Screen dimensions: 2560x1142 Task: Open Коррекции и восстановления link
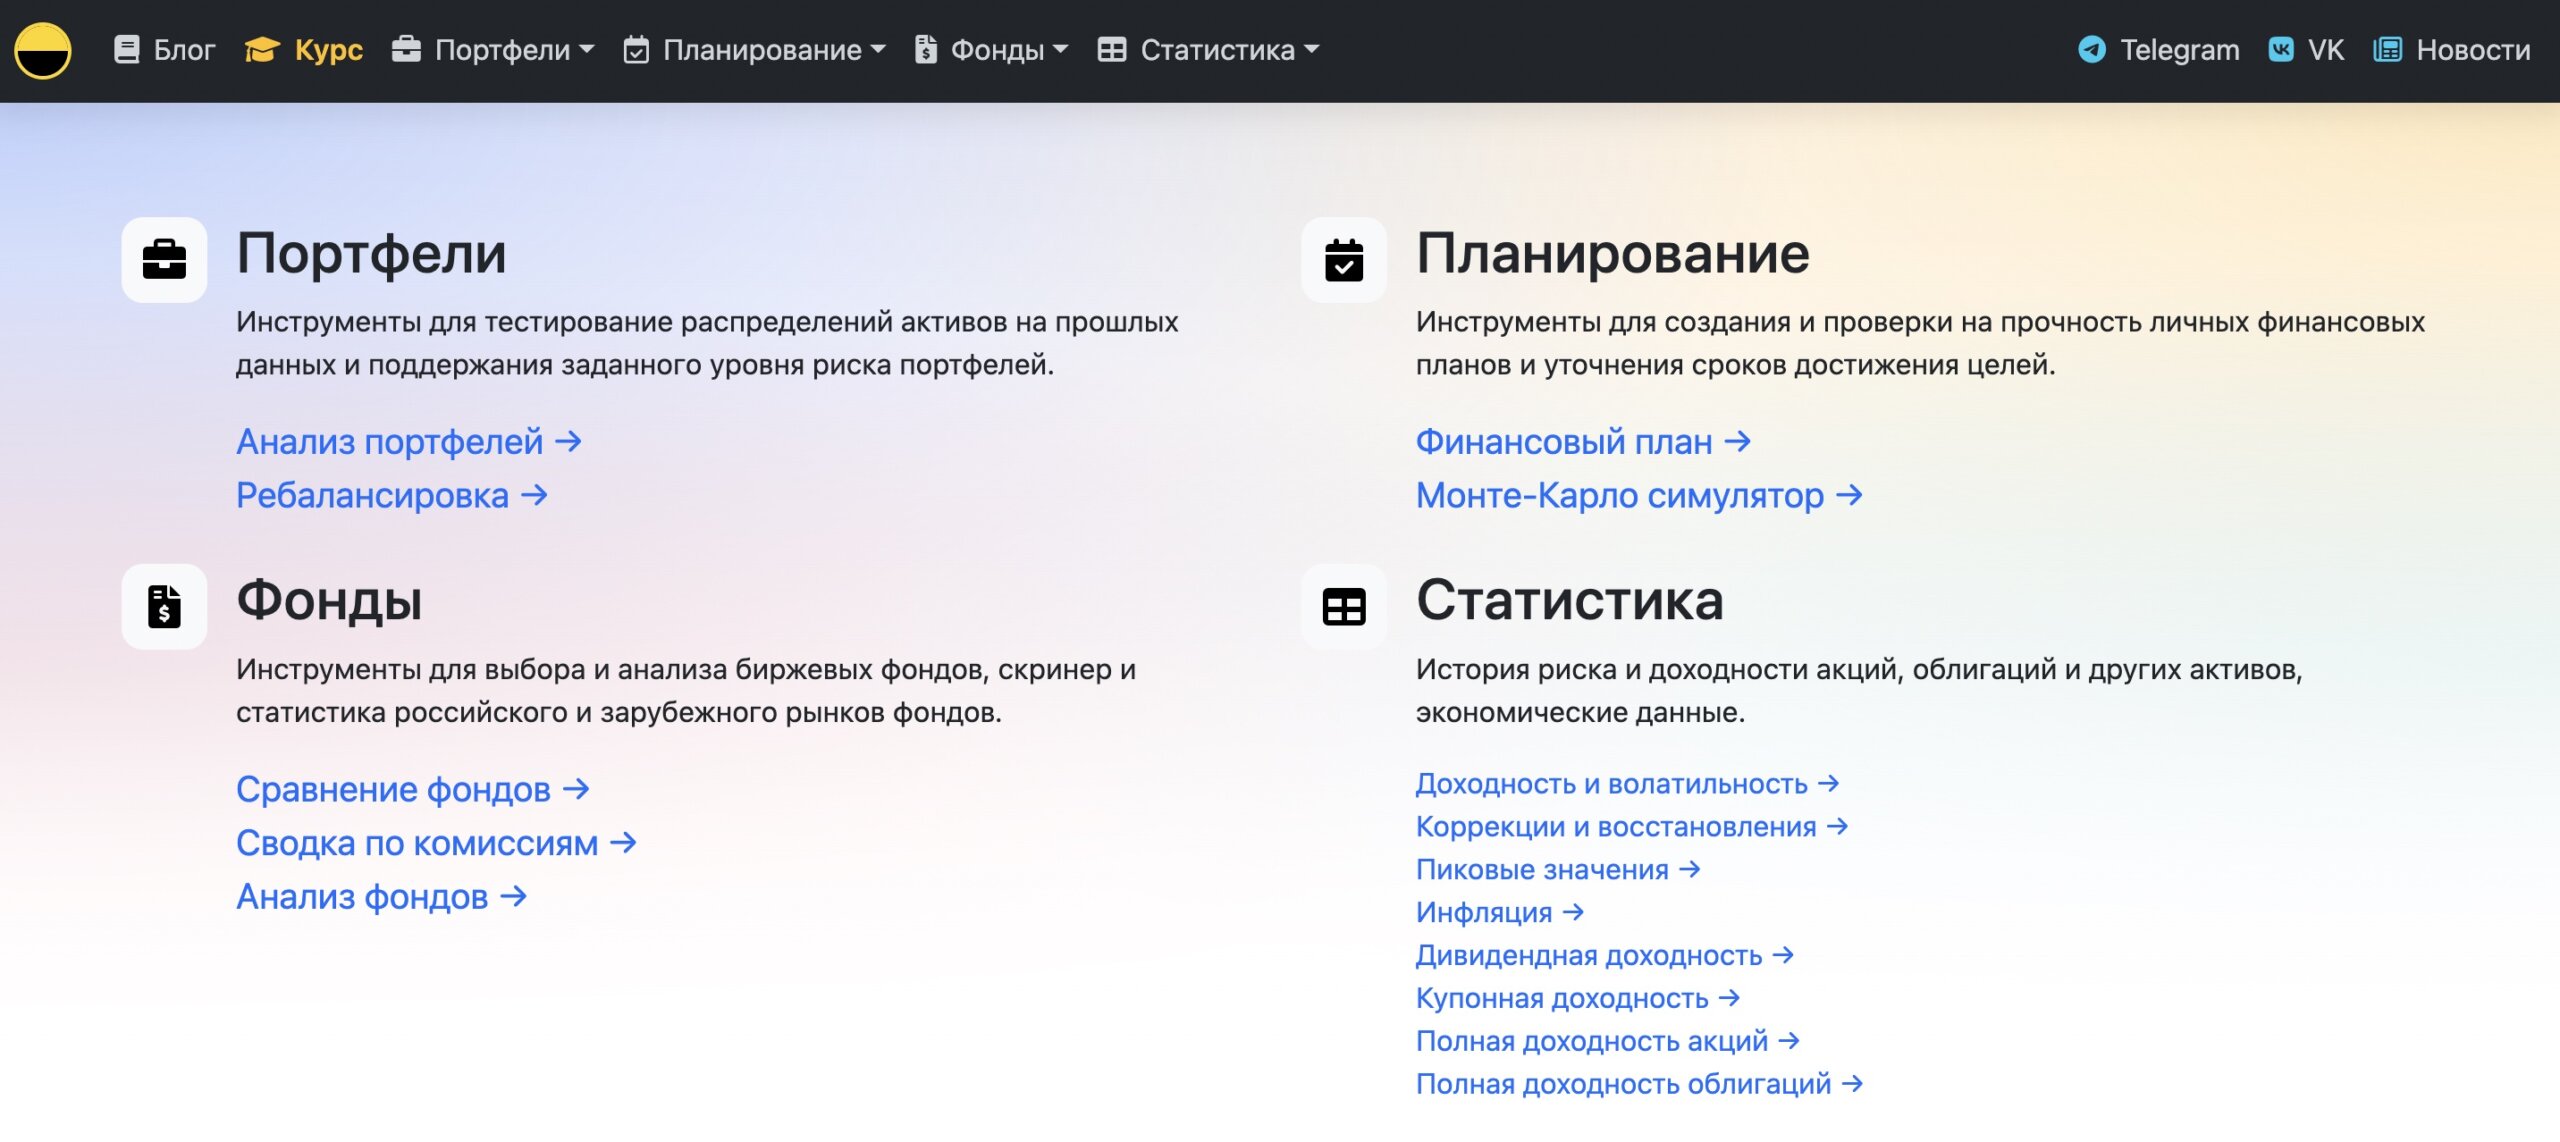(x=1632, y=827)
